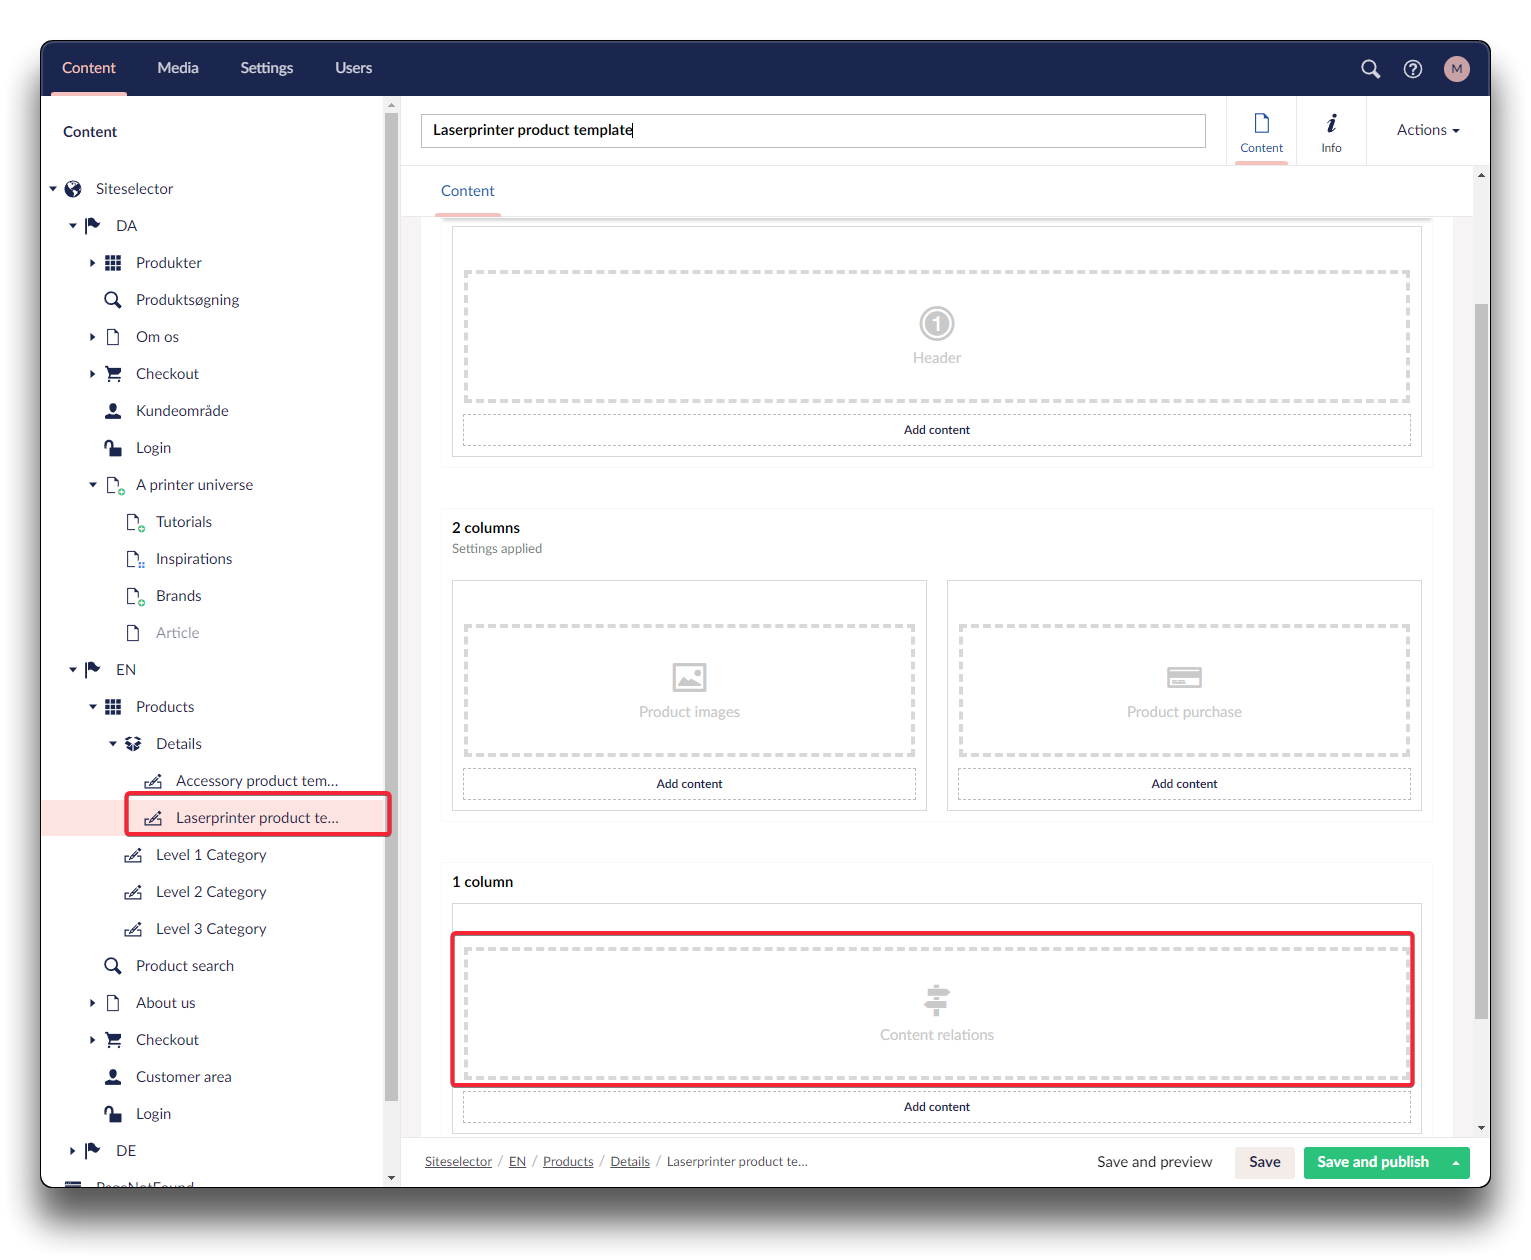Open the Info panel icon
The height and width of the screenshot is (1260, 1531).
pos(1331,131)
